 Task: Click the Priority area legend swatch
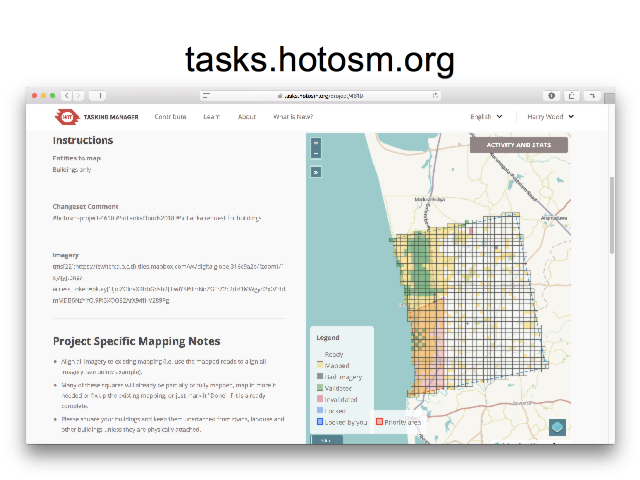[379, 422]
